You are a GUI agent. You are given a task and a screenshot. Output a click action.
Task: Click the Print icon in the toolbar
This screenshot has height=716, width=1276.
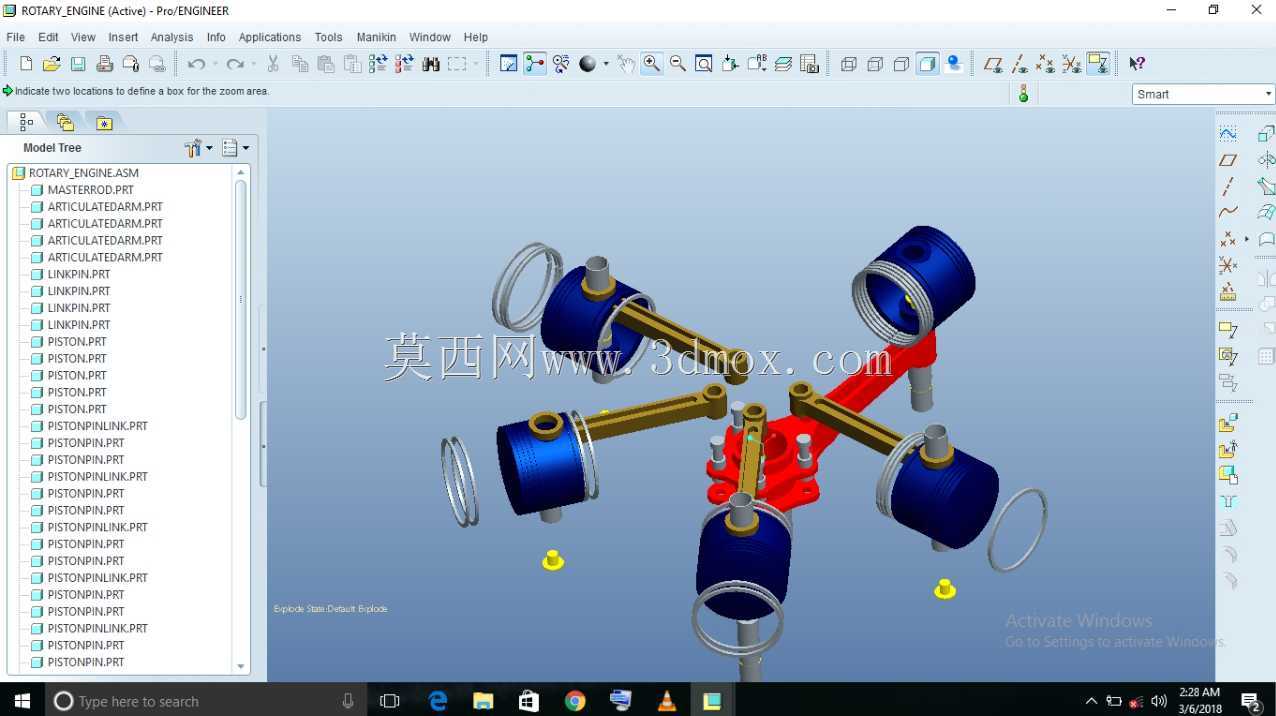tap(104, 64)
